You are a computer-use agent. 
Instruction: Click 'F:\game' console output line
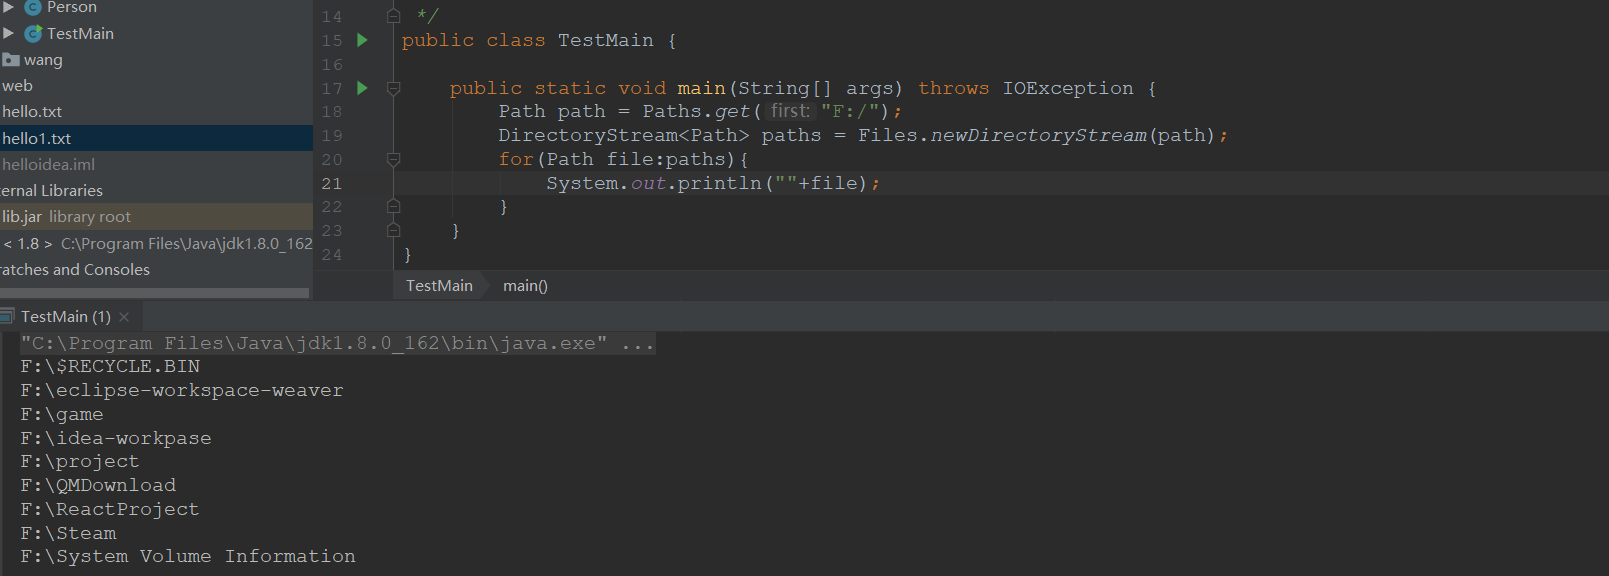click(x=62, y=414)
